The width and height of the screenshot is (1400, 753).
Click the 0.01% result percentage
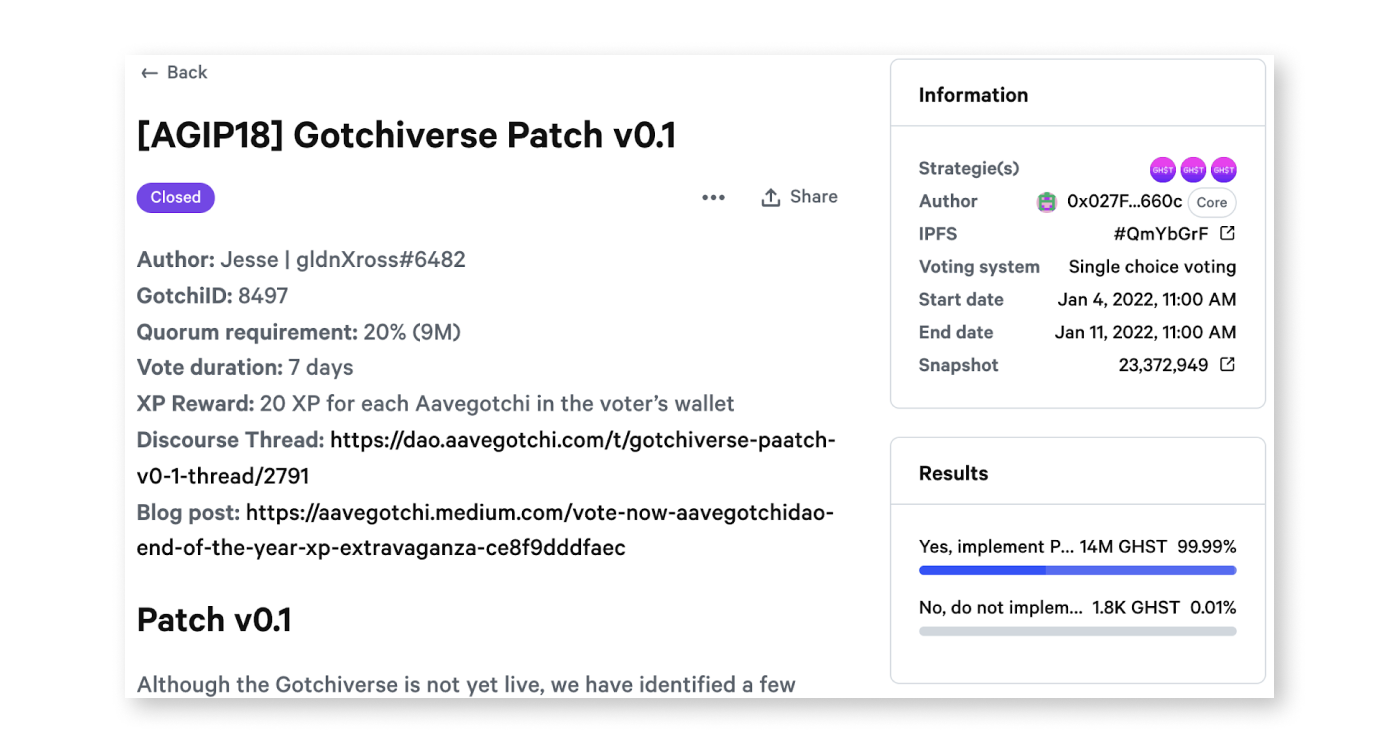[x=1212, y=607]
